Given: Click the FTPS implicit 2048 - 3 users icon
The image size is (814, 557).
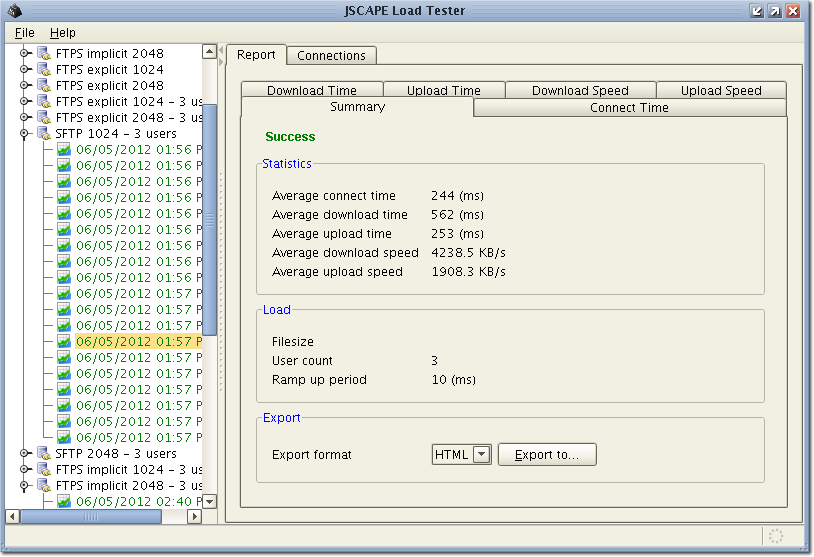Looking at the screenshot, I should pyautogui.click(x=44, y=486).
